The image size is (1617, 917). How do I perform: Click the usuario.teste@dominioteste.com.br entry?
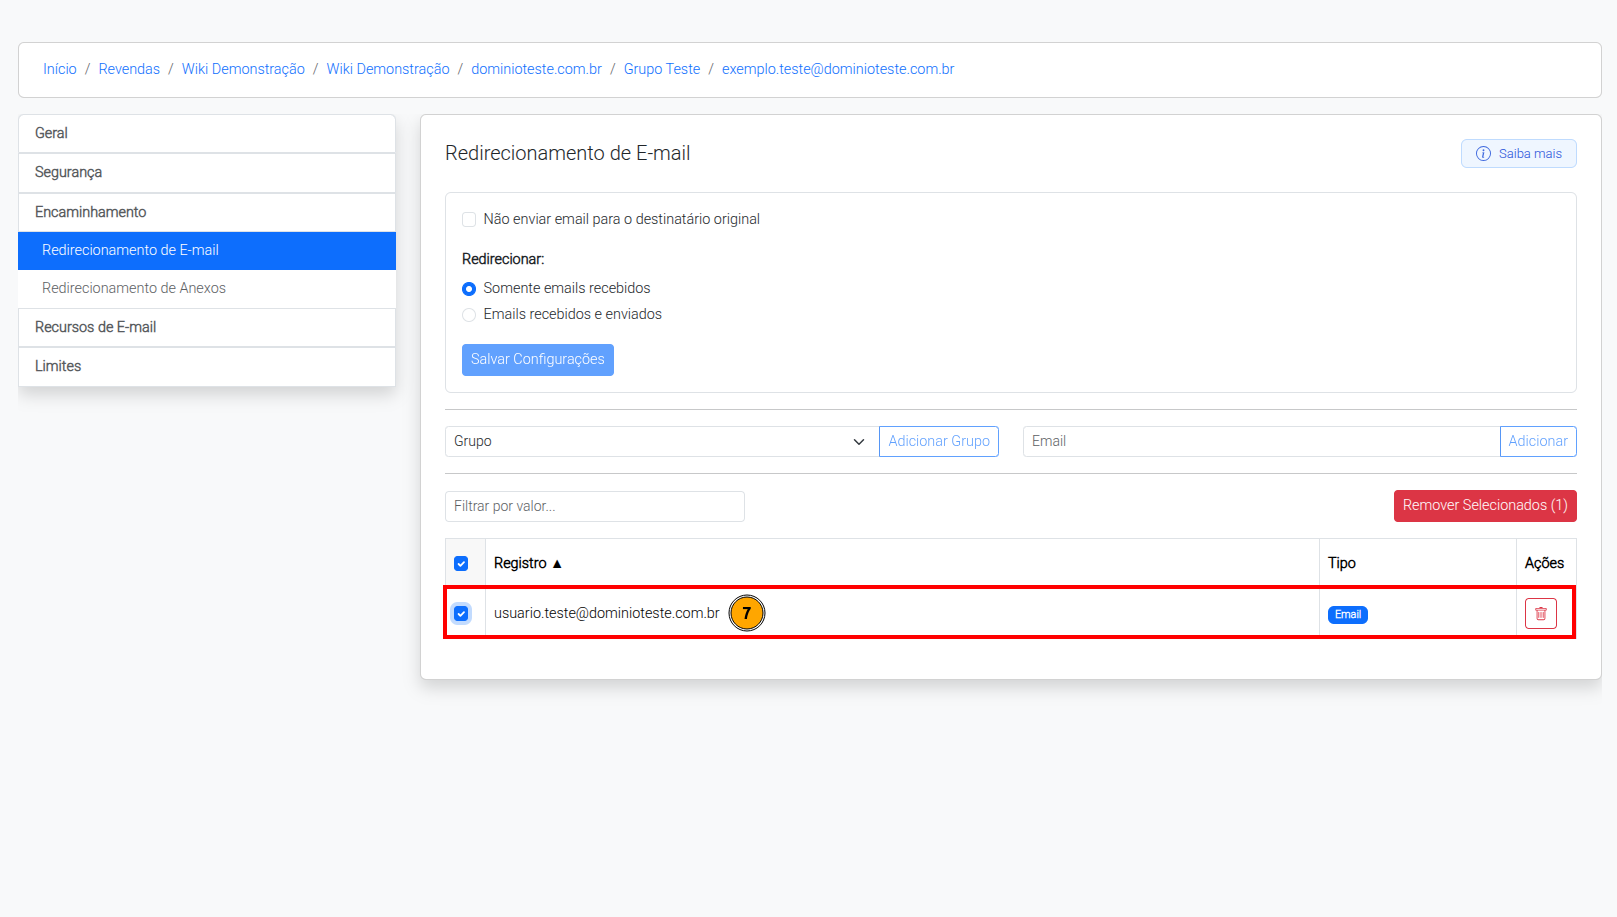(607, 613)
